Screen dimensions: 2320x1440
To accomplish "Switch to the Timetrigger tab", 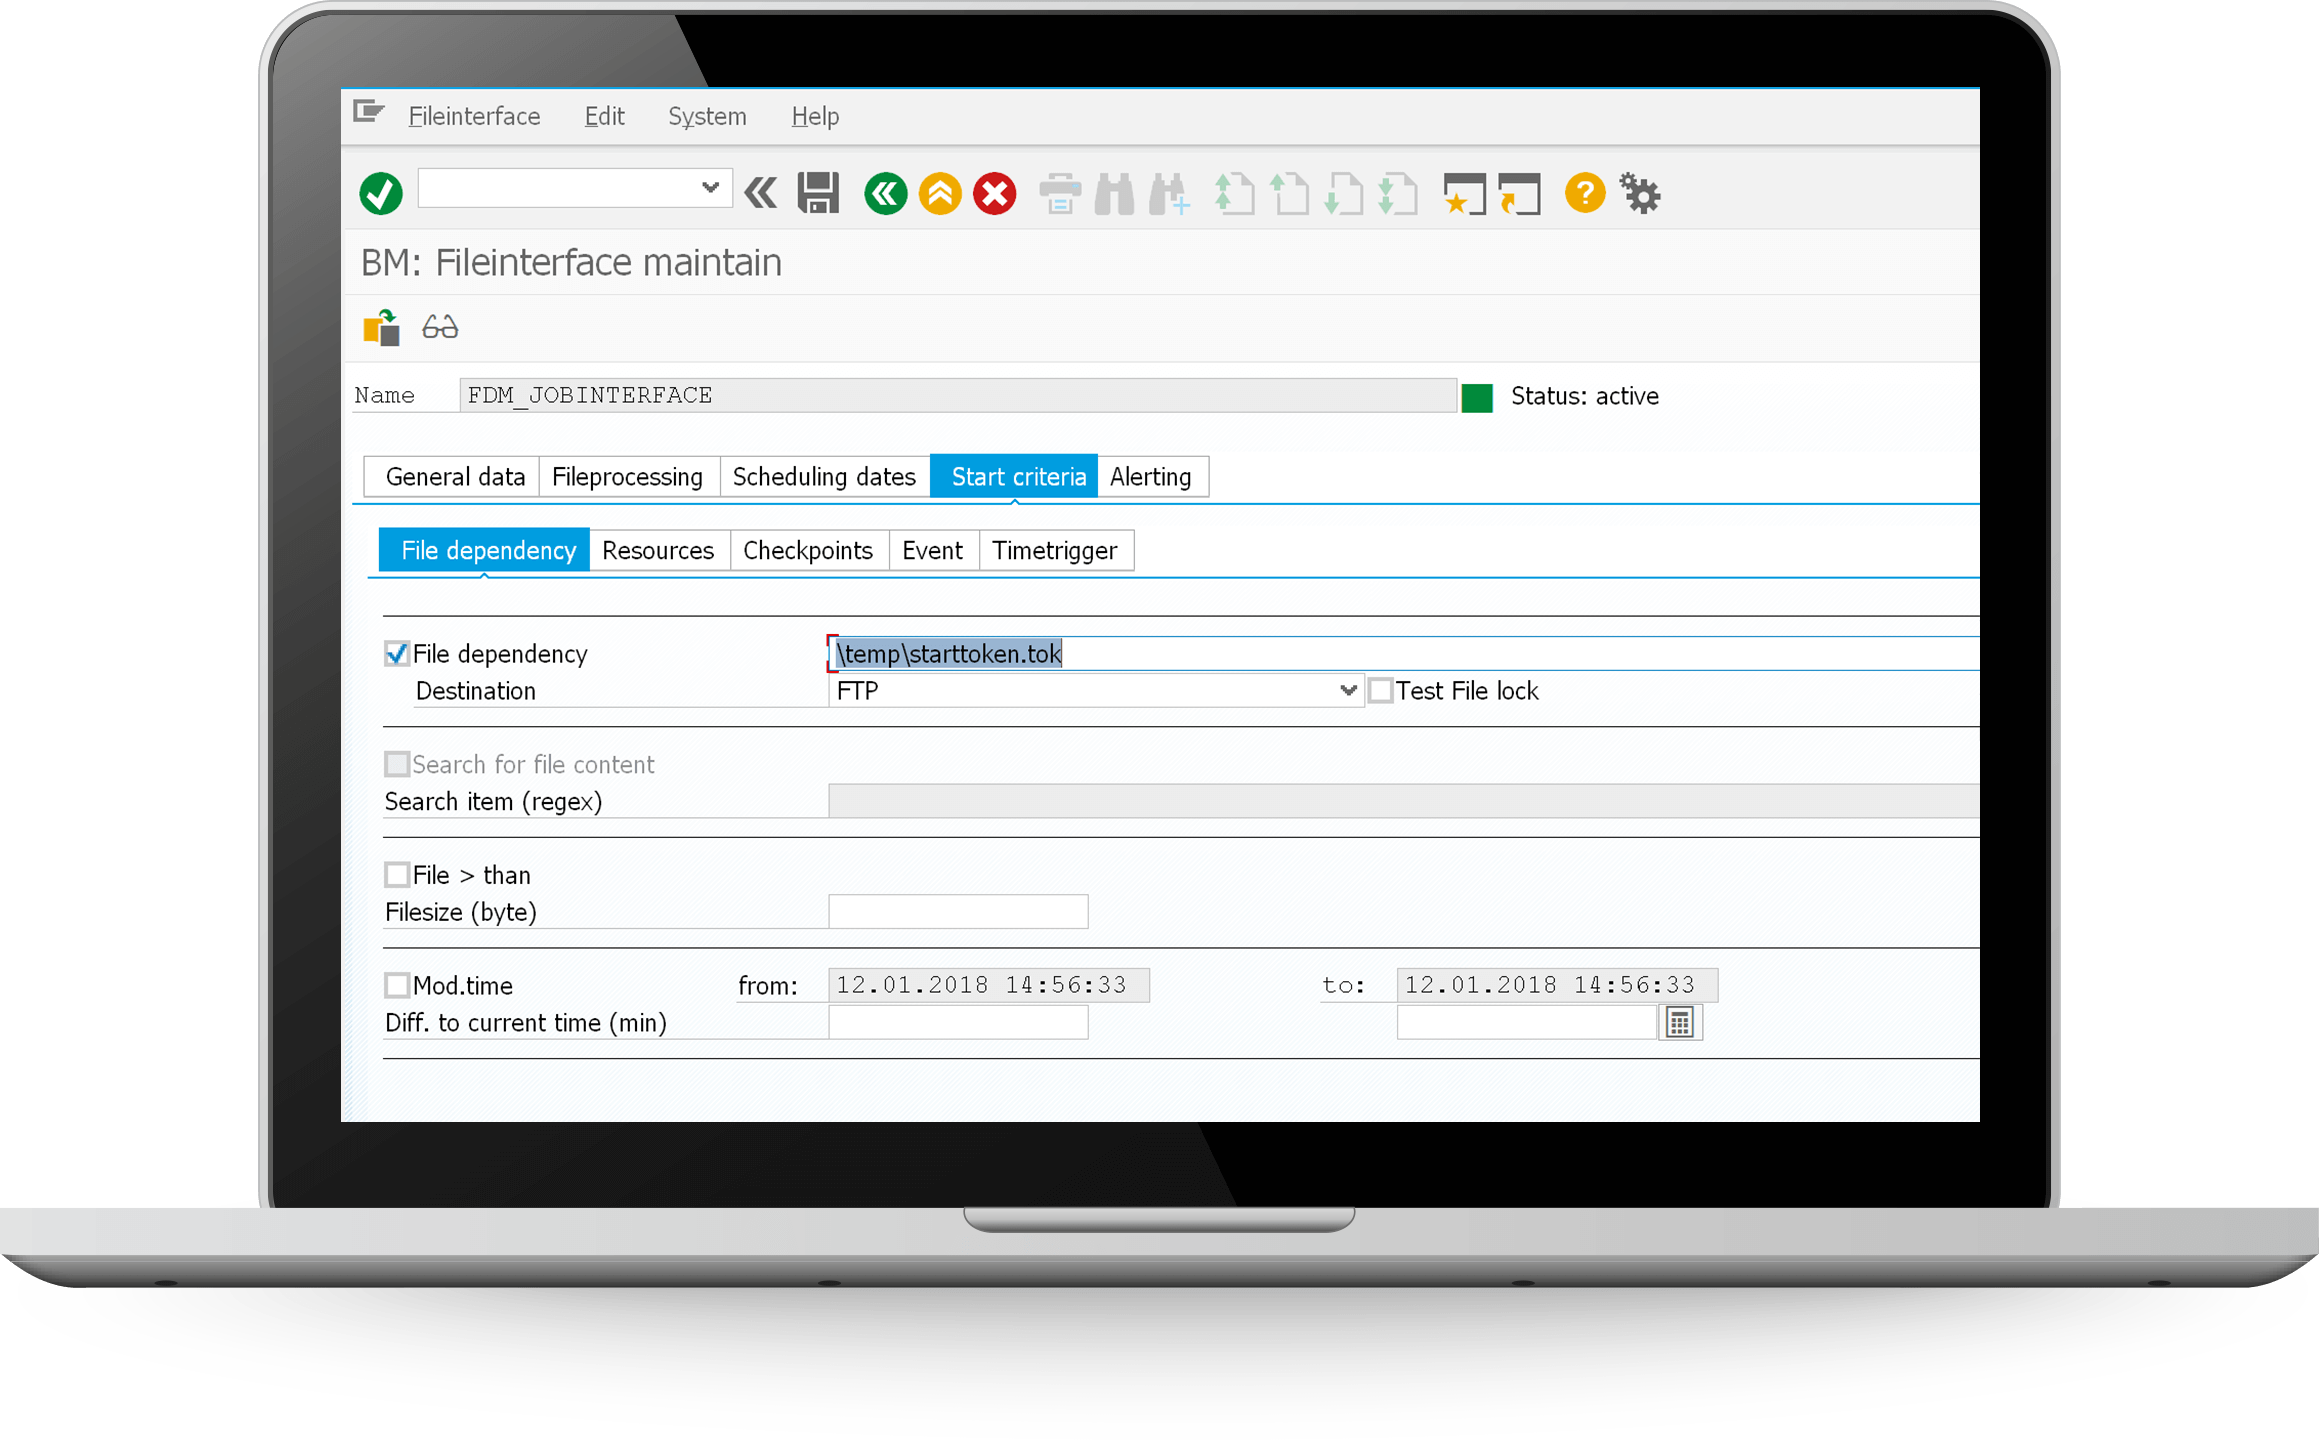I will [1055, 549].
